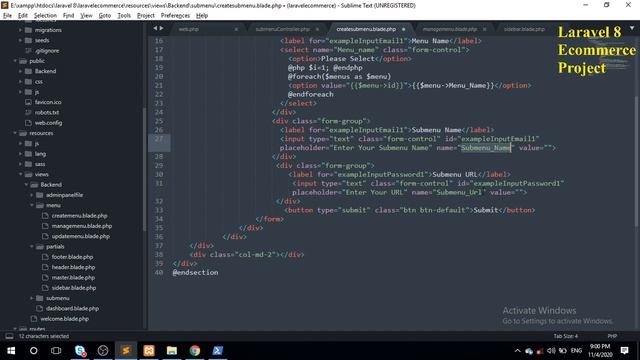Open the Edit menu
Screen dimensions: 640x360
23,16
